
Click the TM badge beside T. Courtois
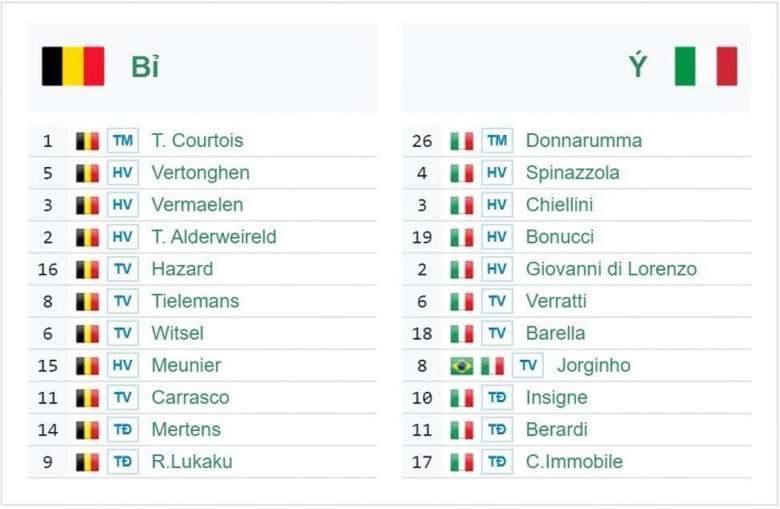click(x=123, y=141)
